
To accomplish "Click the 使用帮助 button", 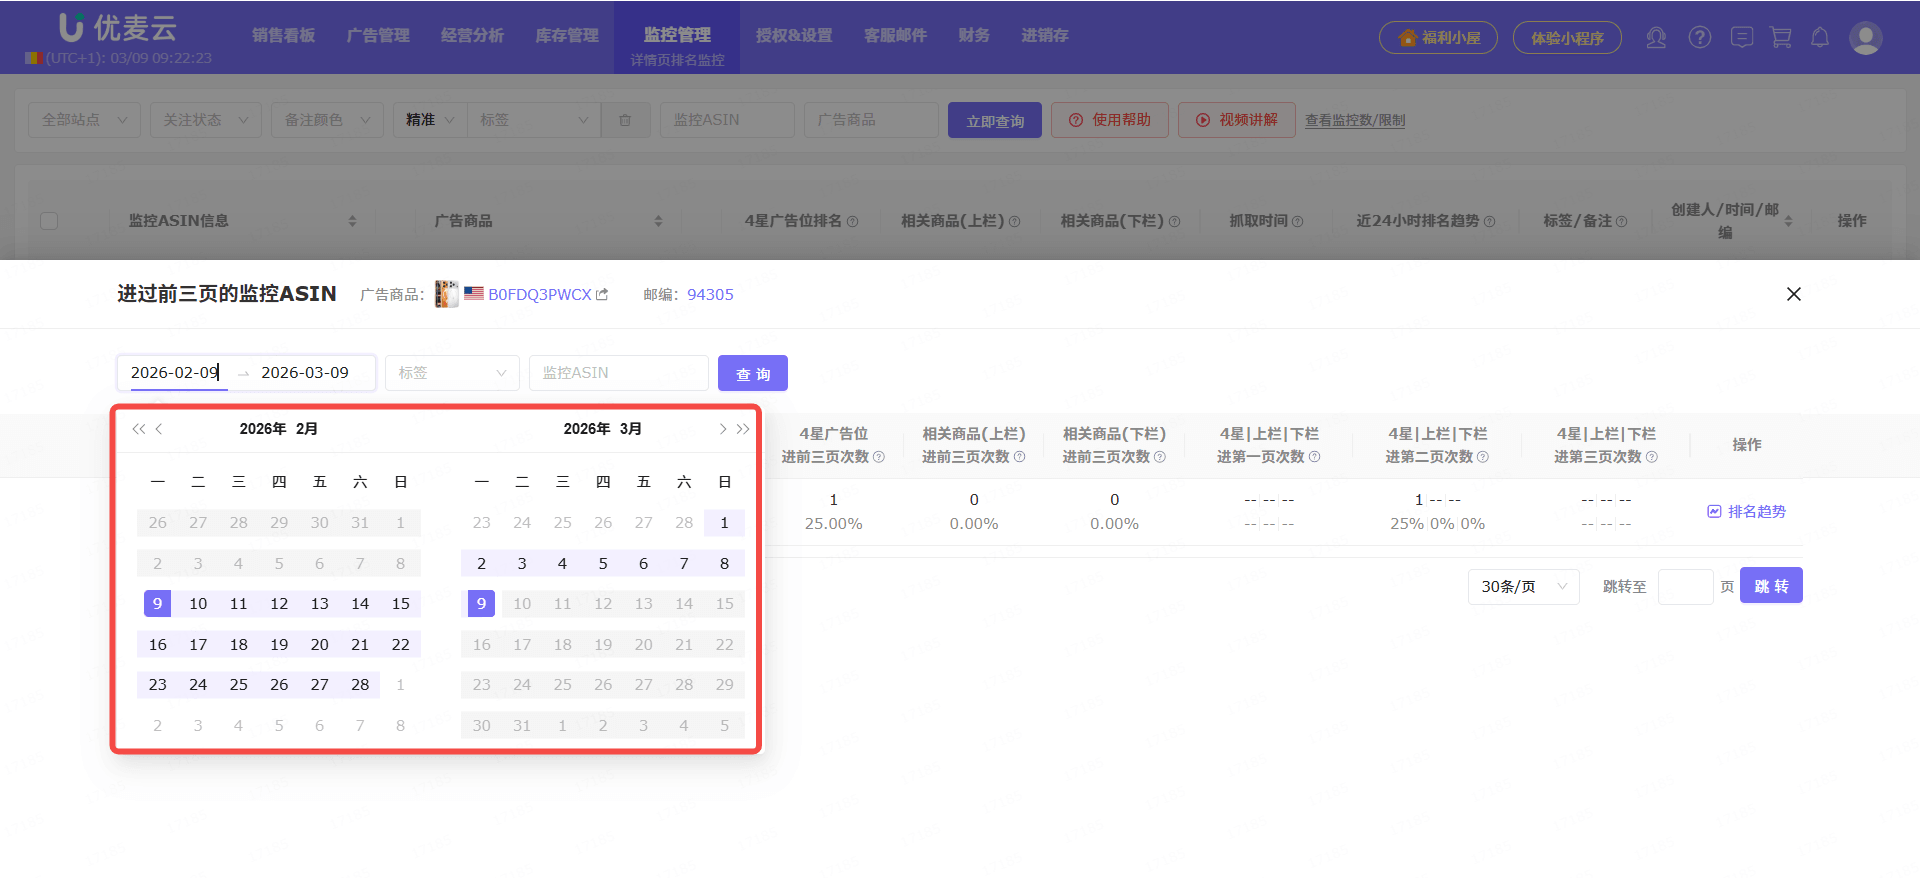I will click(1110, 120).
